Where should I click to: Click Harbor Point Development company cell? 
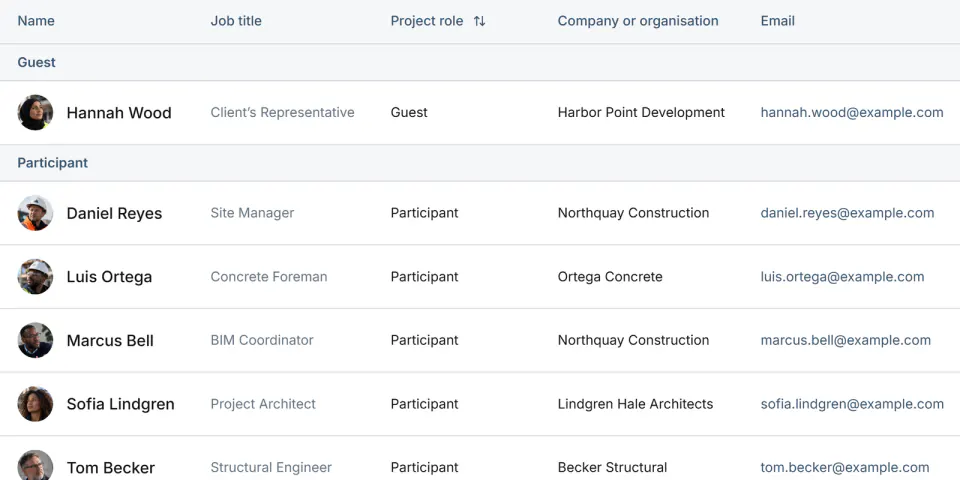[x=641, y=113]
